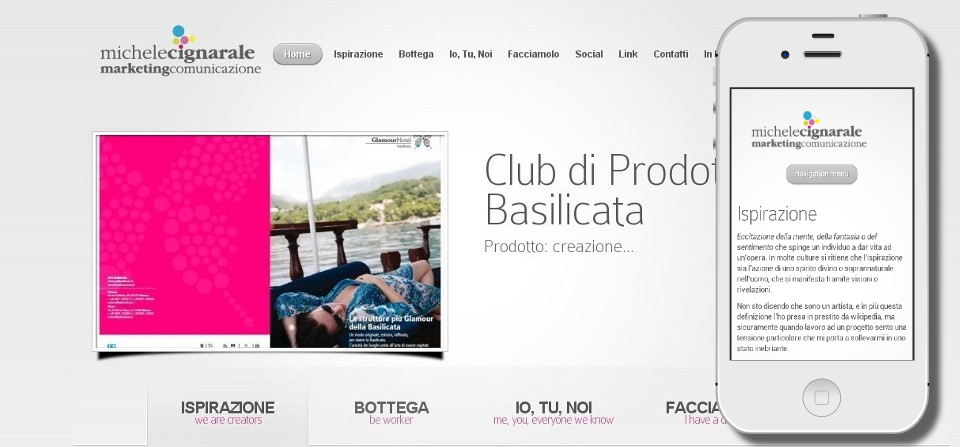Open the Io, Tu, Noi menu item
This screenshot has height=447, width=960.
coord(470,54)
